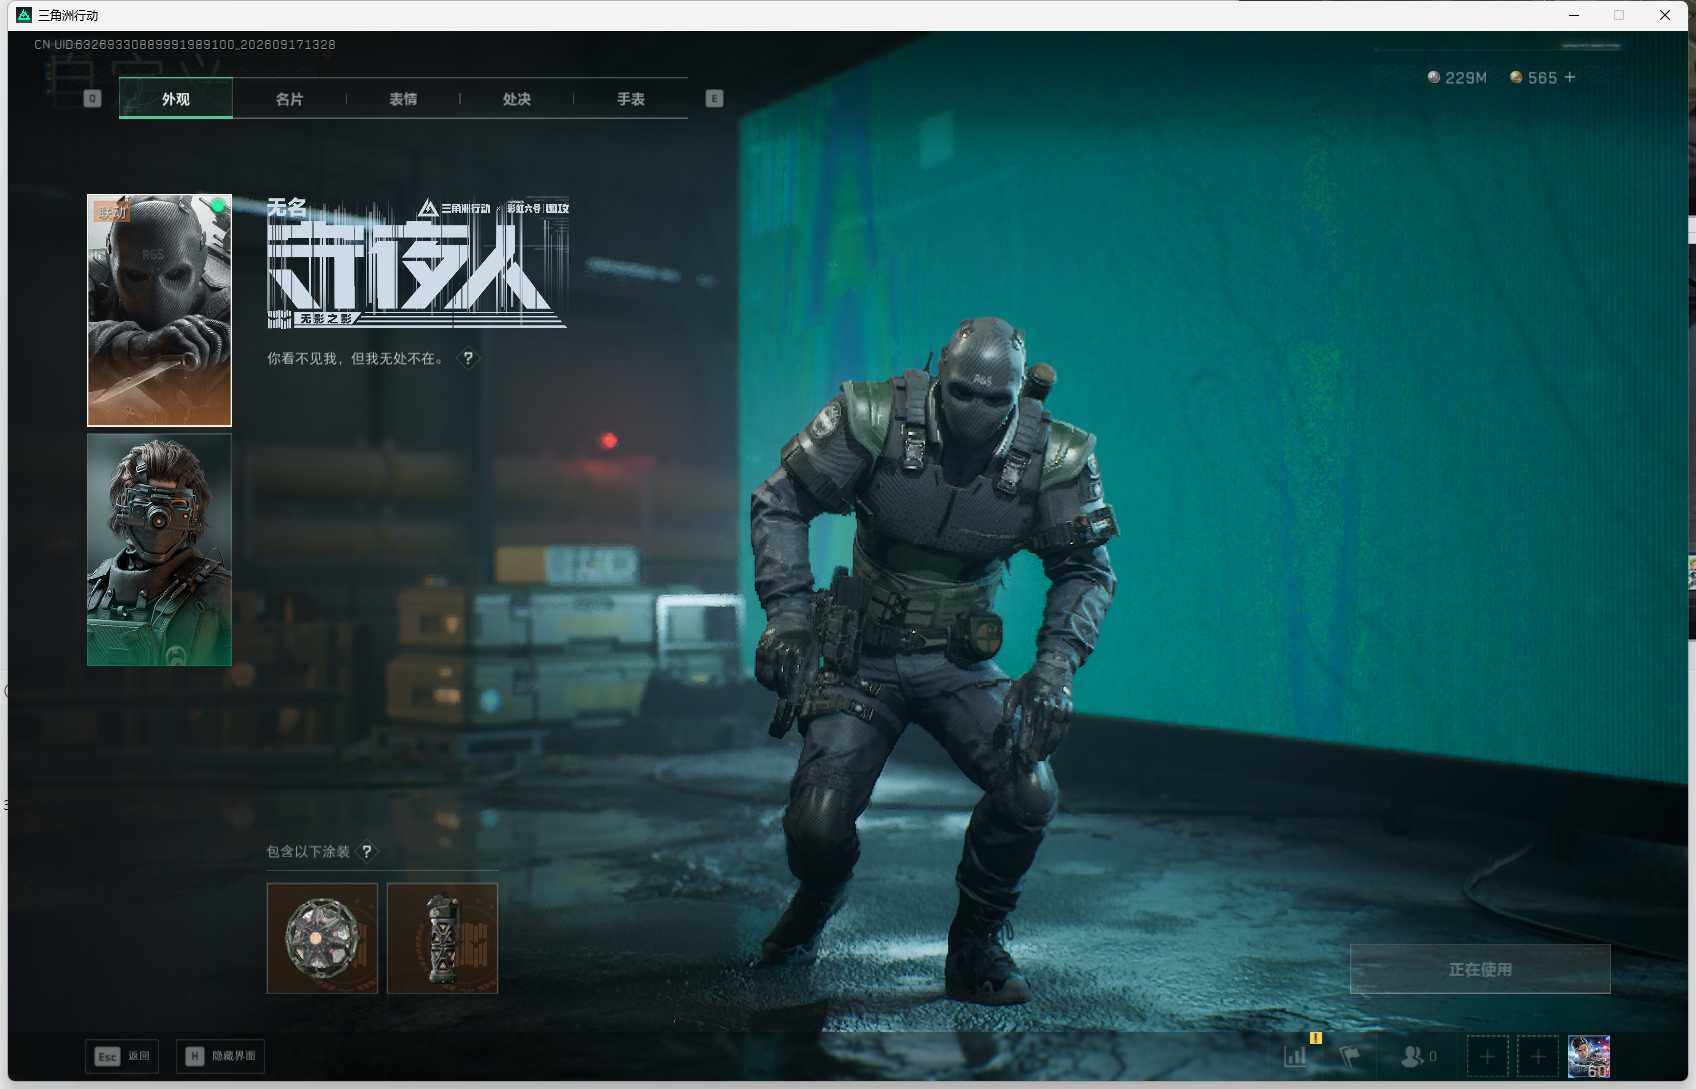Click the plus icon to add currency
Viewport: 1696px width, 1089px height.
[1570, 77]
